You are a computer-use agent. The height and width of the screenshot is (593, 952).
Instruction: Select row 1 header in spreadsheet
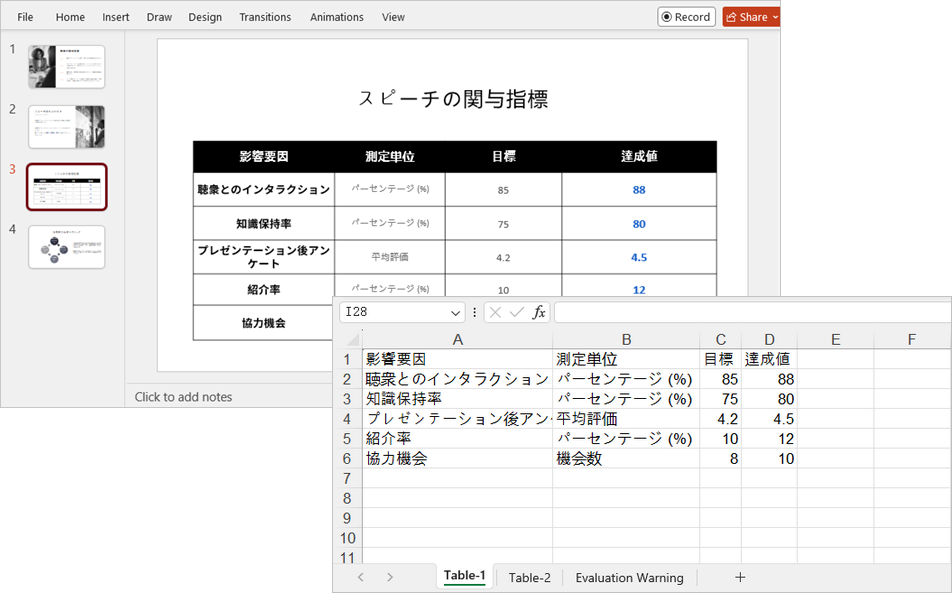tap(347, 359)
